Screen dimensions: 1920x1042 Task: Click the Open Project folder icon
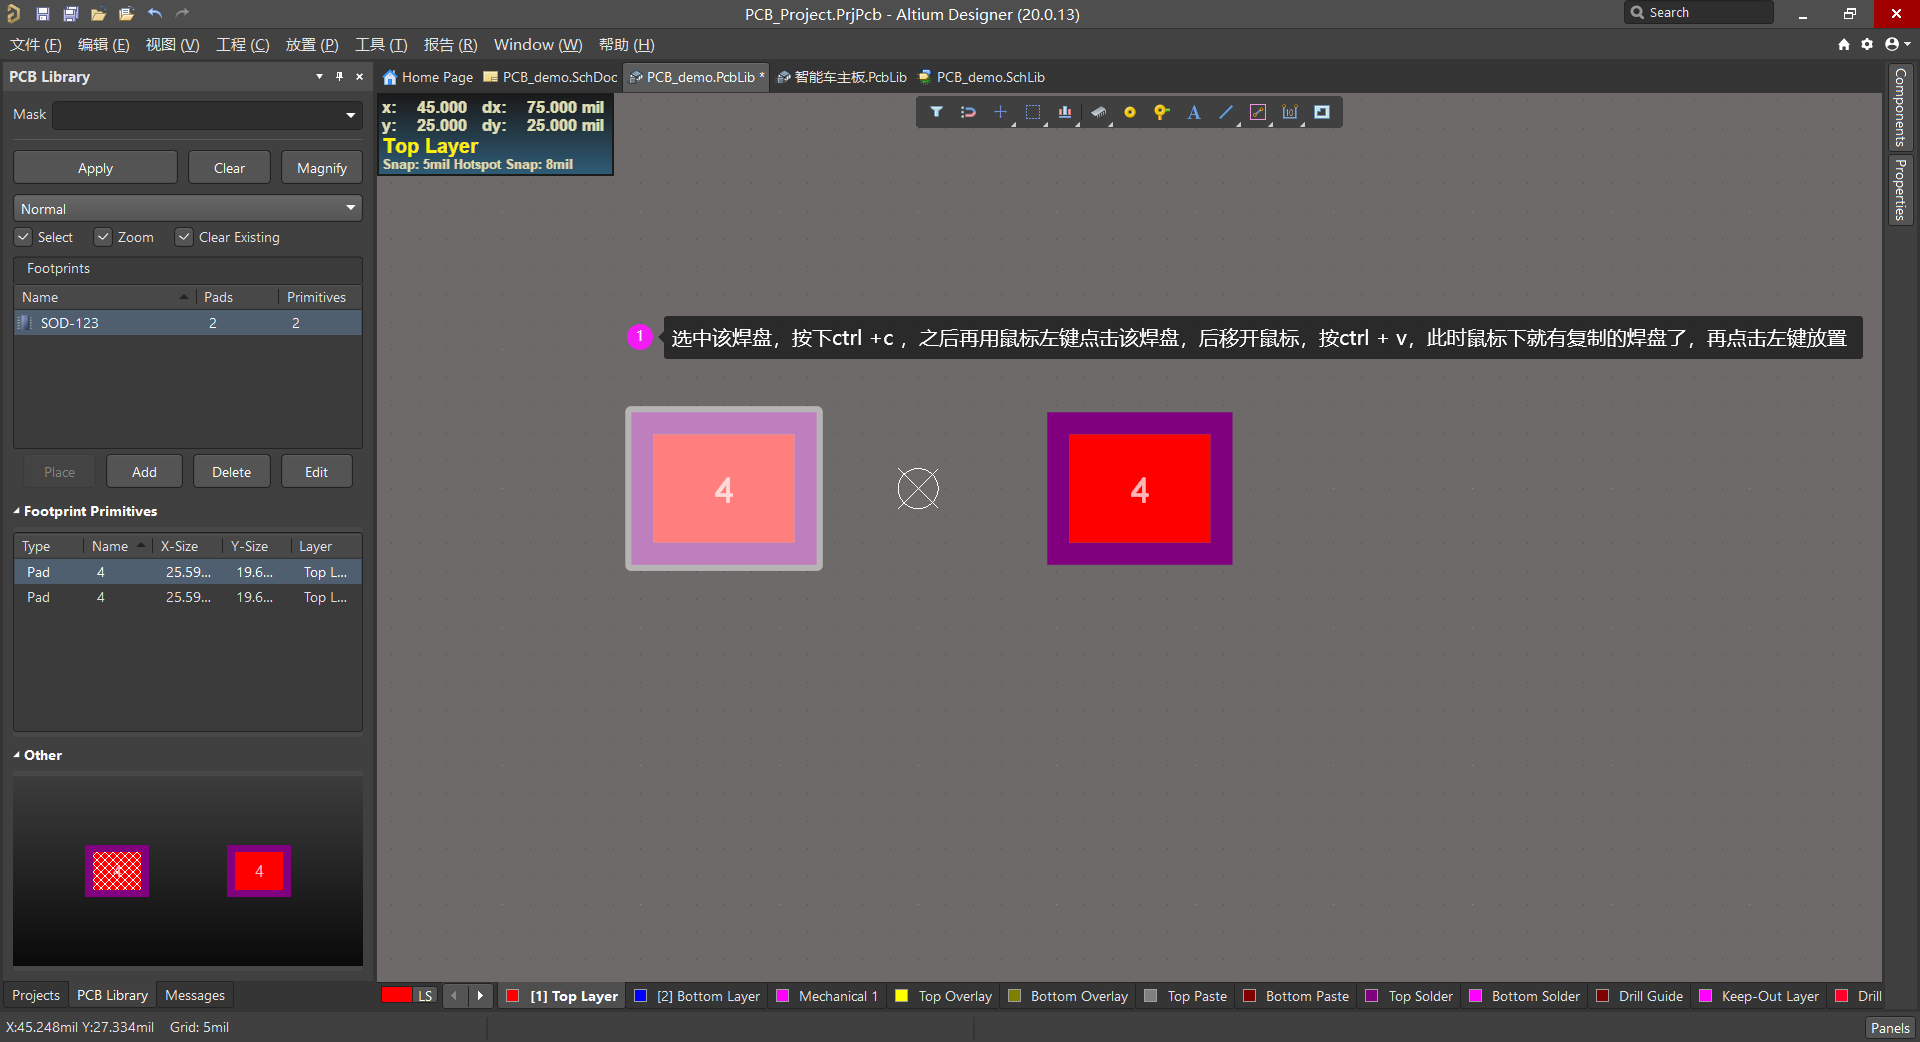point(126,14)
